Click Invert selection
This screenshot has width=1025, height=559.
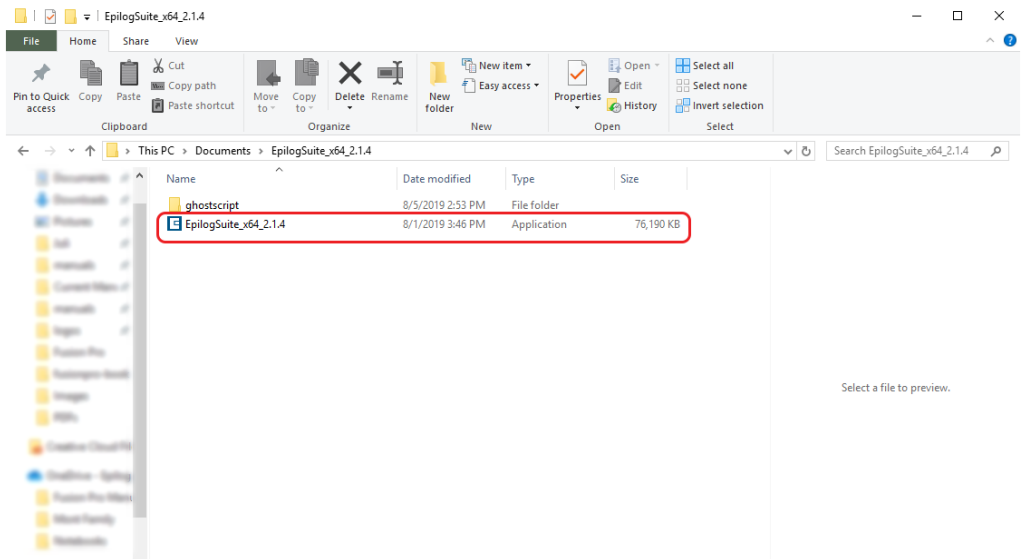click(x=719, y=105)
